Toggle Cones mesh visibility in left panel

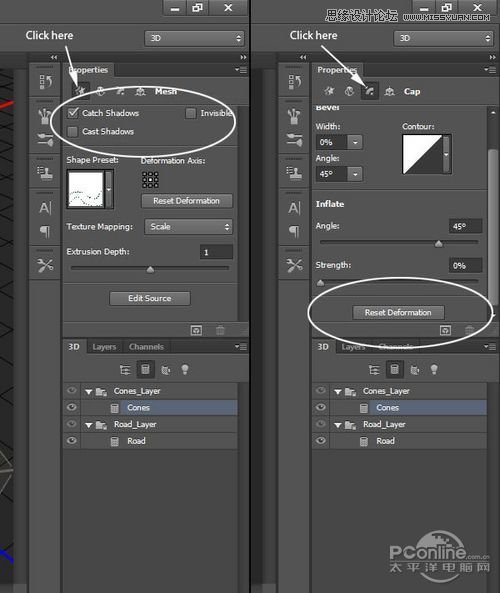pos(71,407)
